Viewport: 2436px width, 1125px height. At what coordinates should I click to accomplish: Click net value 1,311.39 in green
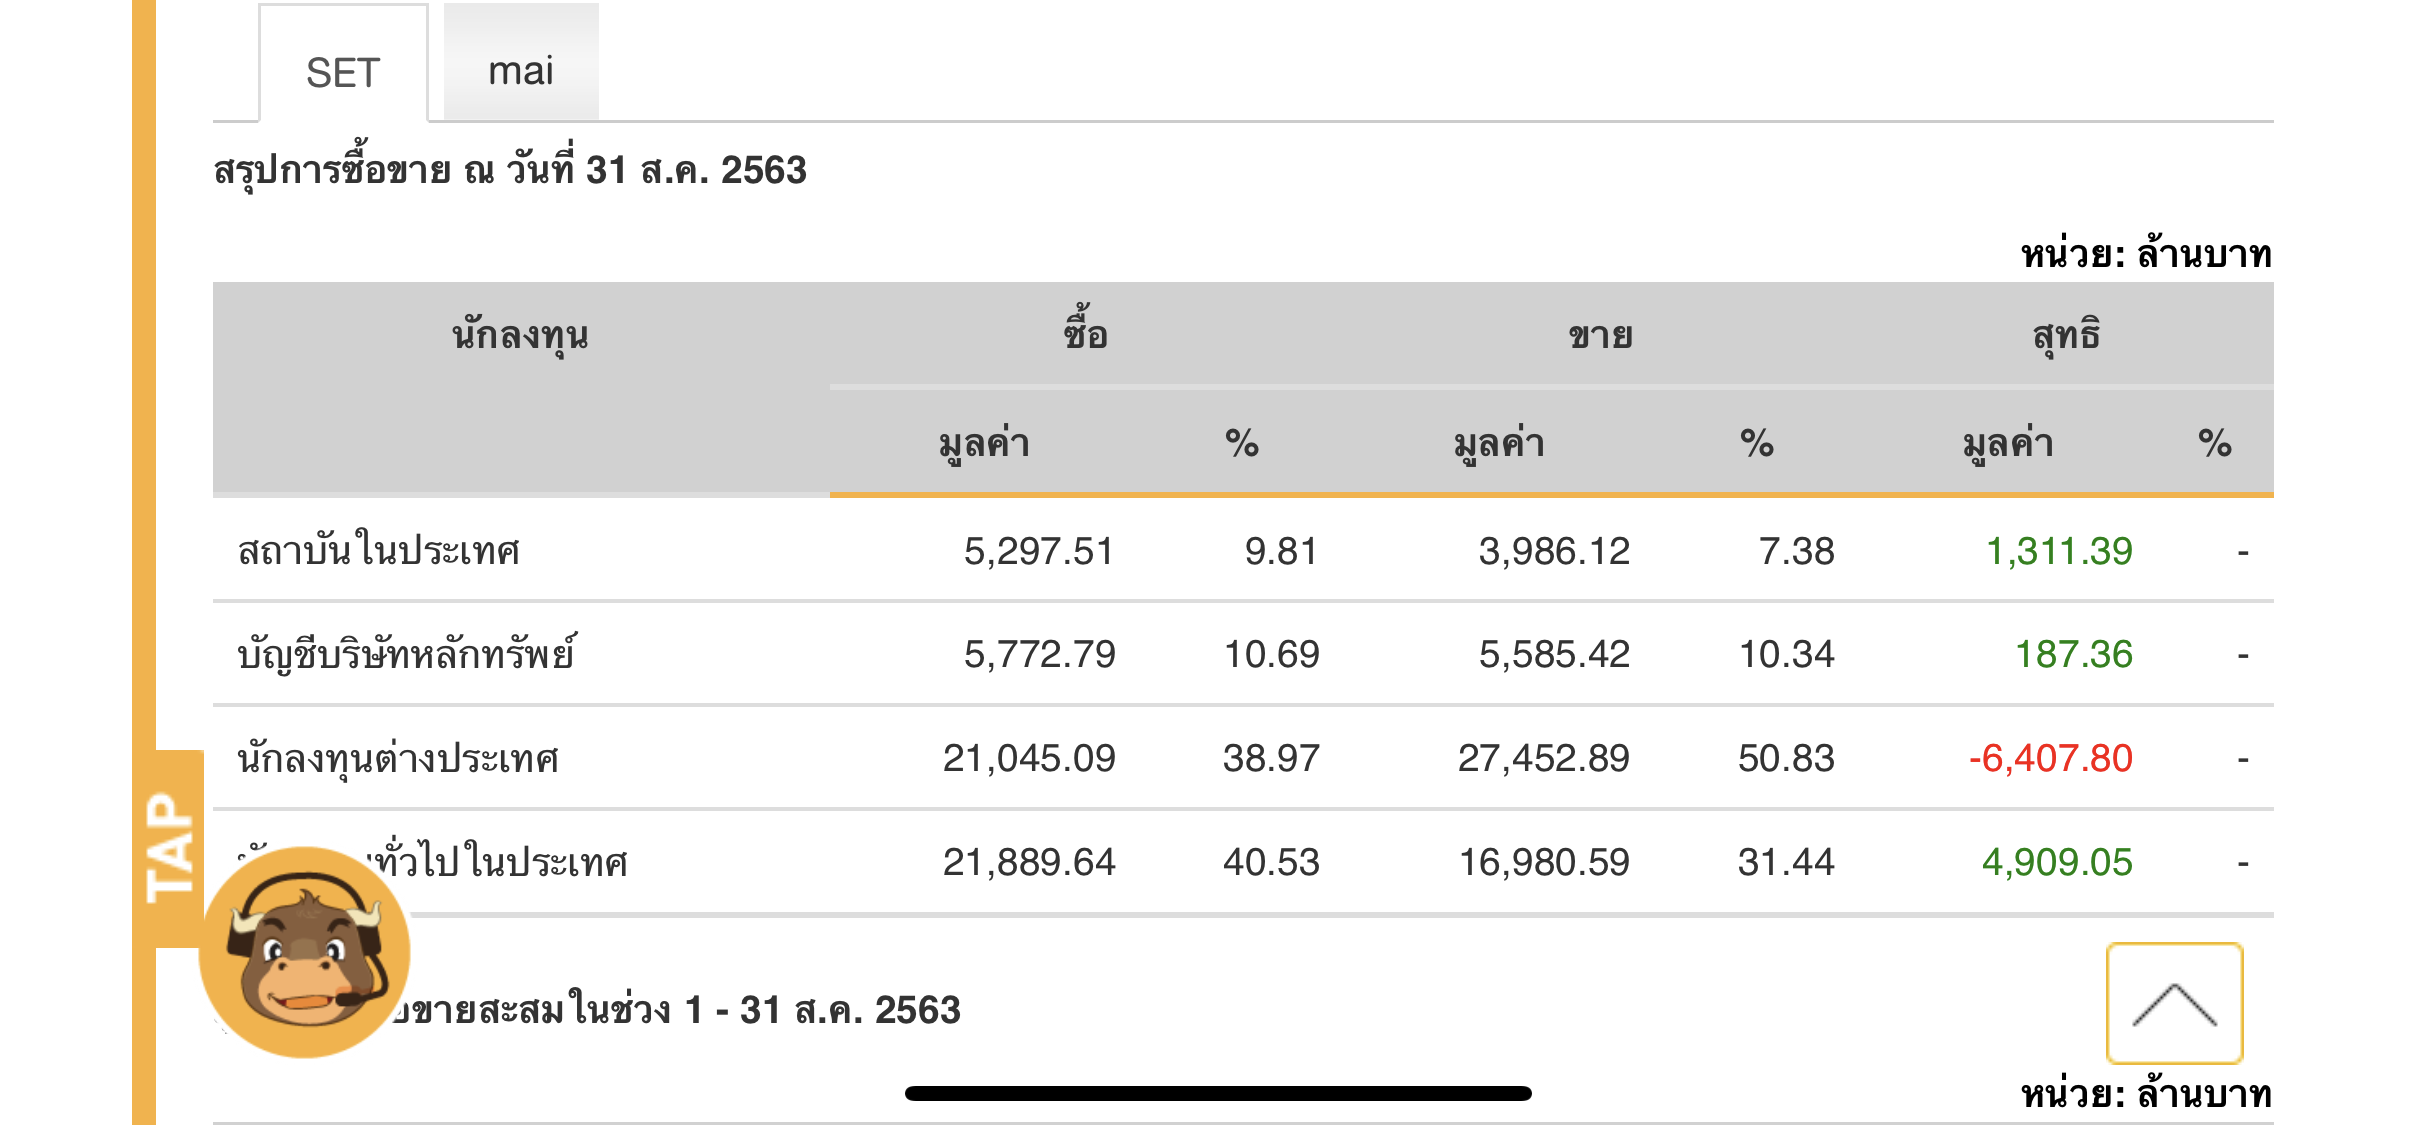pos(2058,551)
